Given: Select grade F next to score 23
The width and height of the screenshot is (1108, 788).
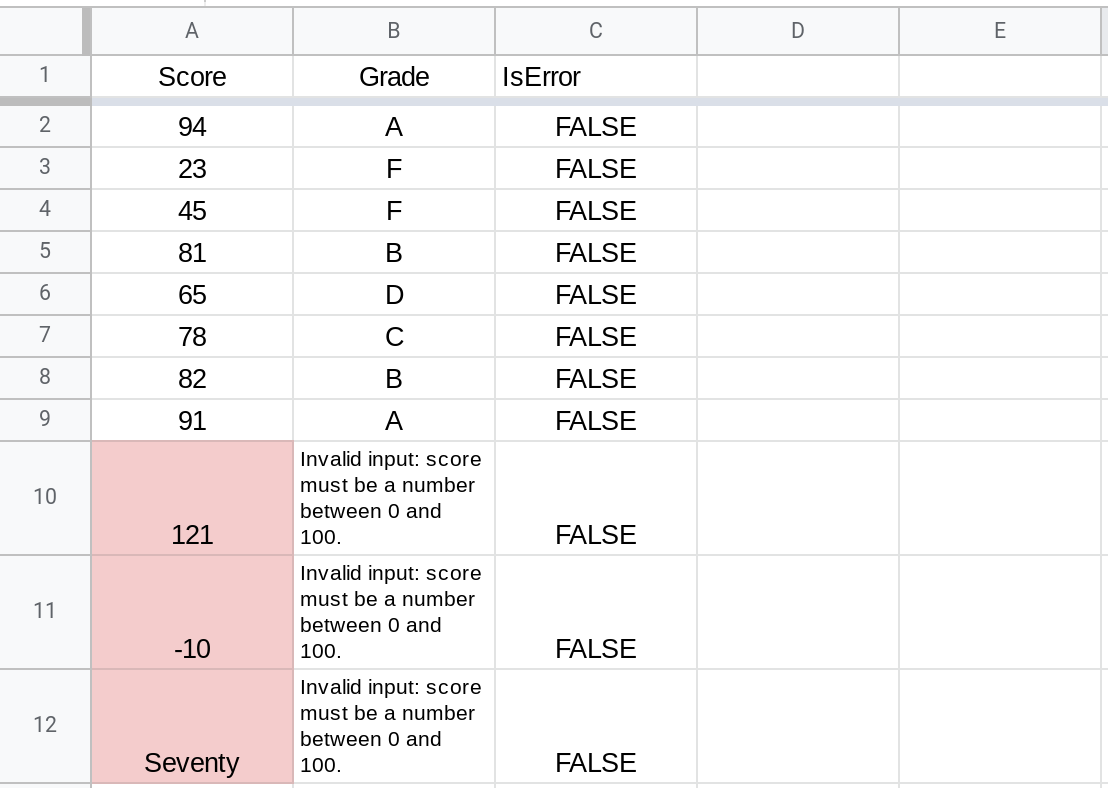Looking at the screenshot, I should click(x=394, y=168).
